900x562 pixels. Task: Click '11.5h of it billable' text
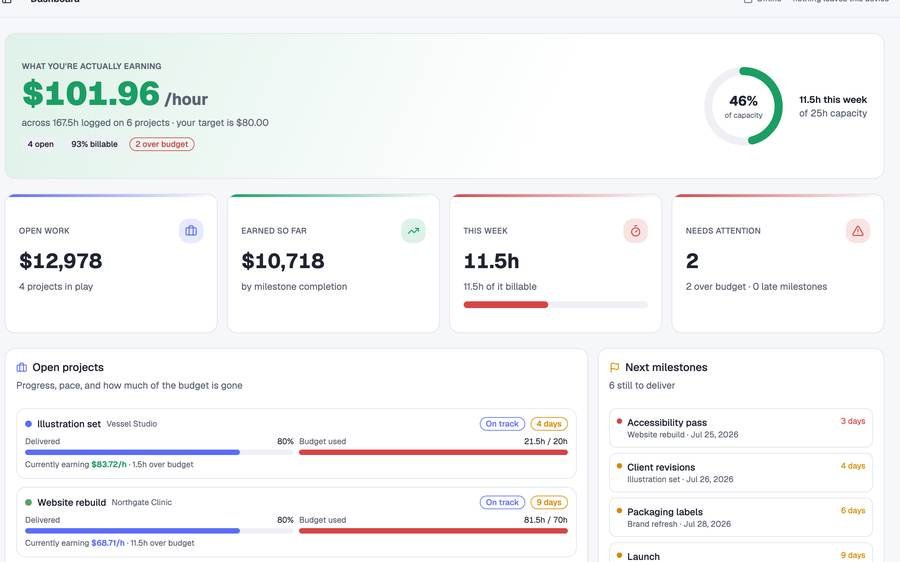pyautogui.click(x=500, y=286)
